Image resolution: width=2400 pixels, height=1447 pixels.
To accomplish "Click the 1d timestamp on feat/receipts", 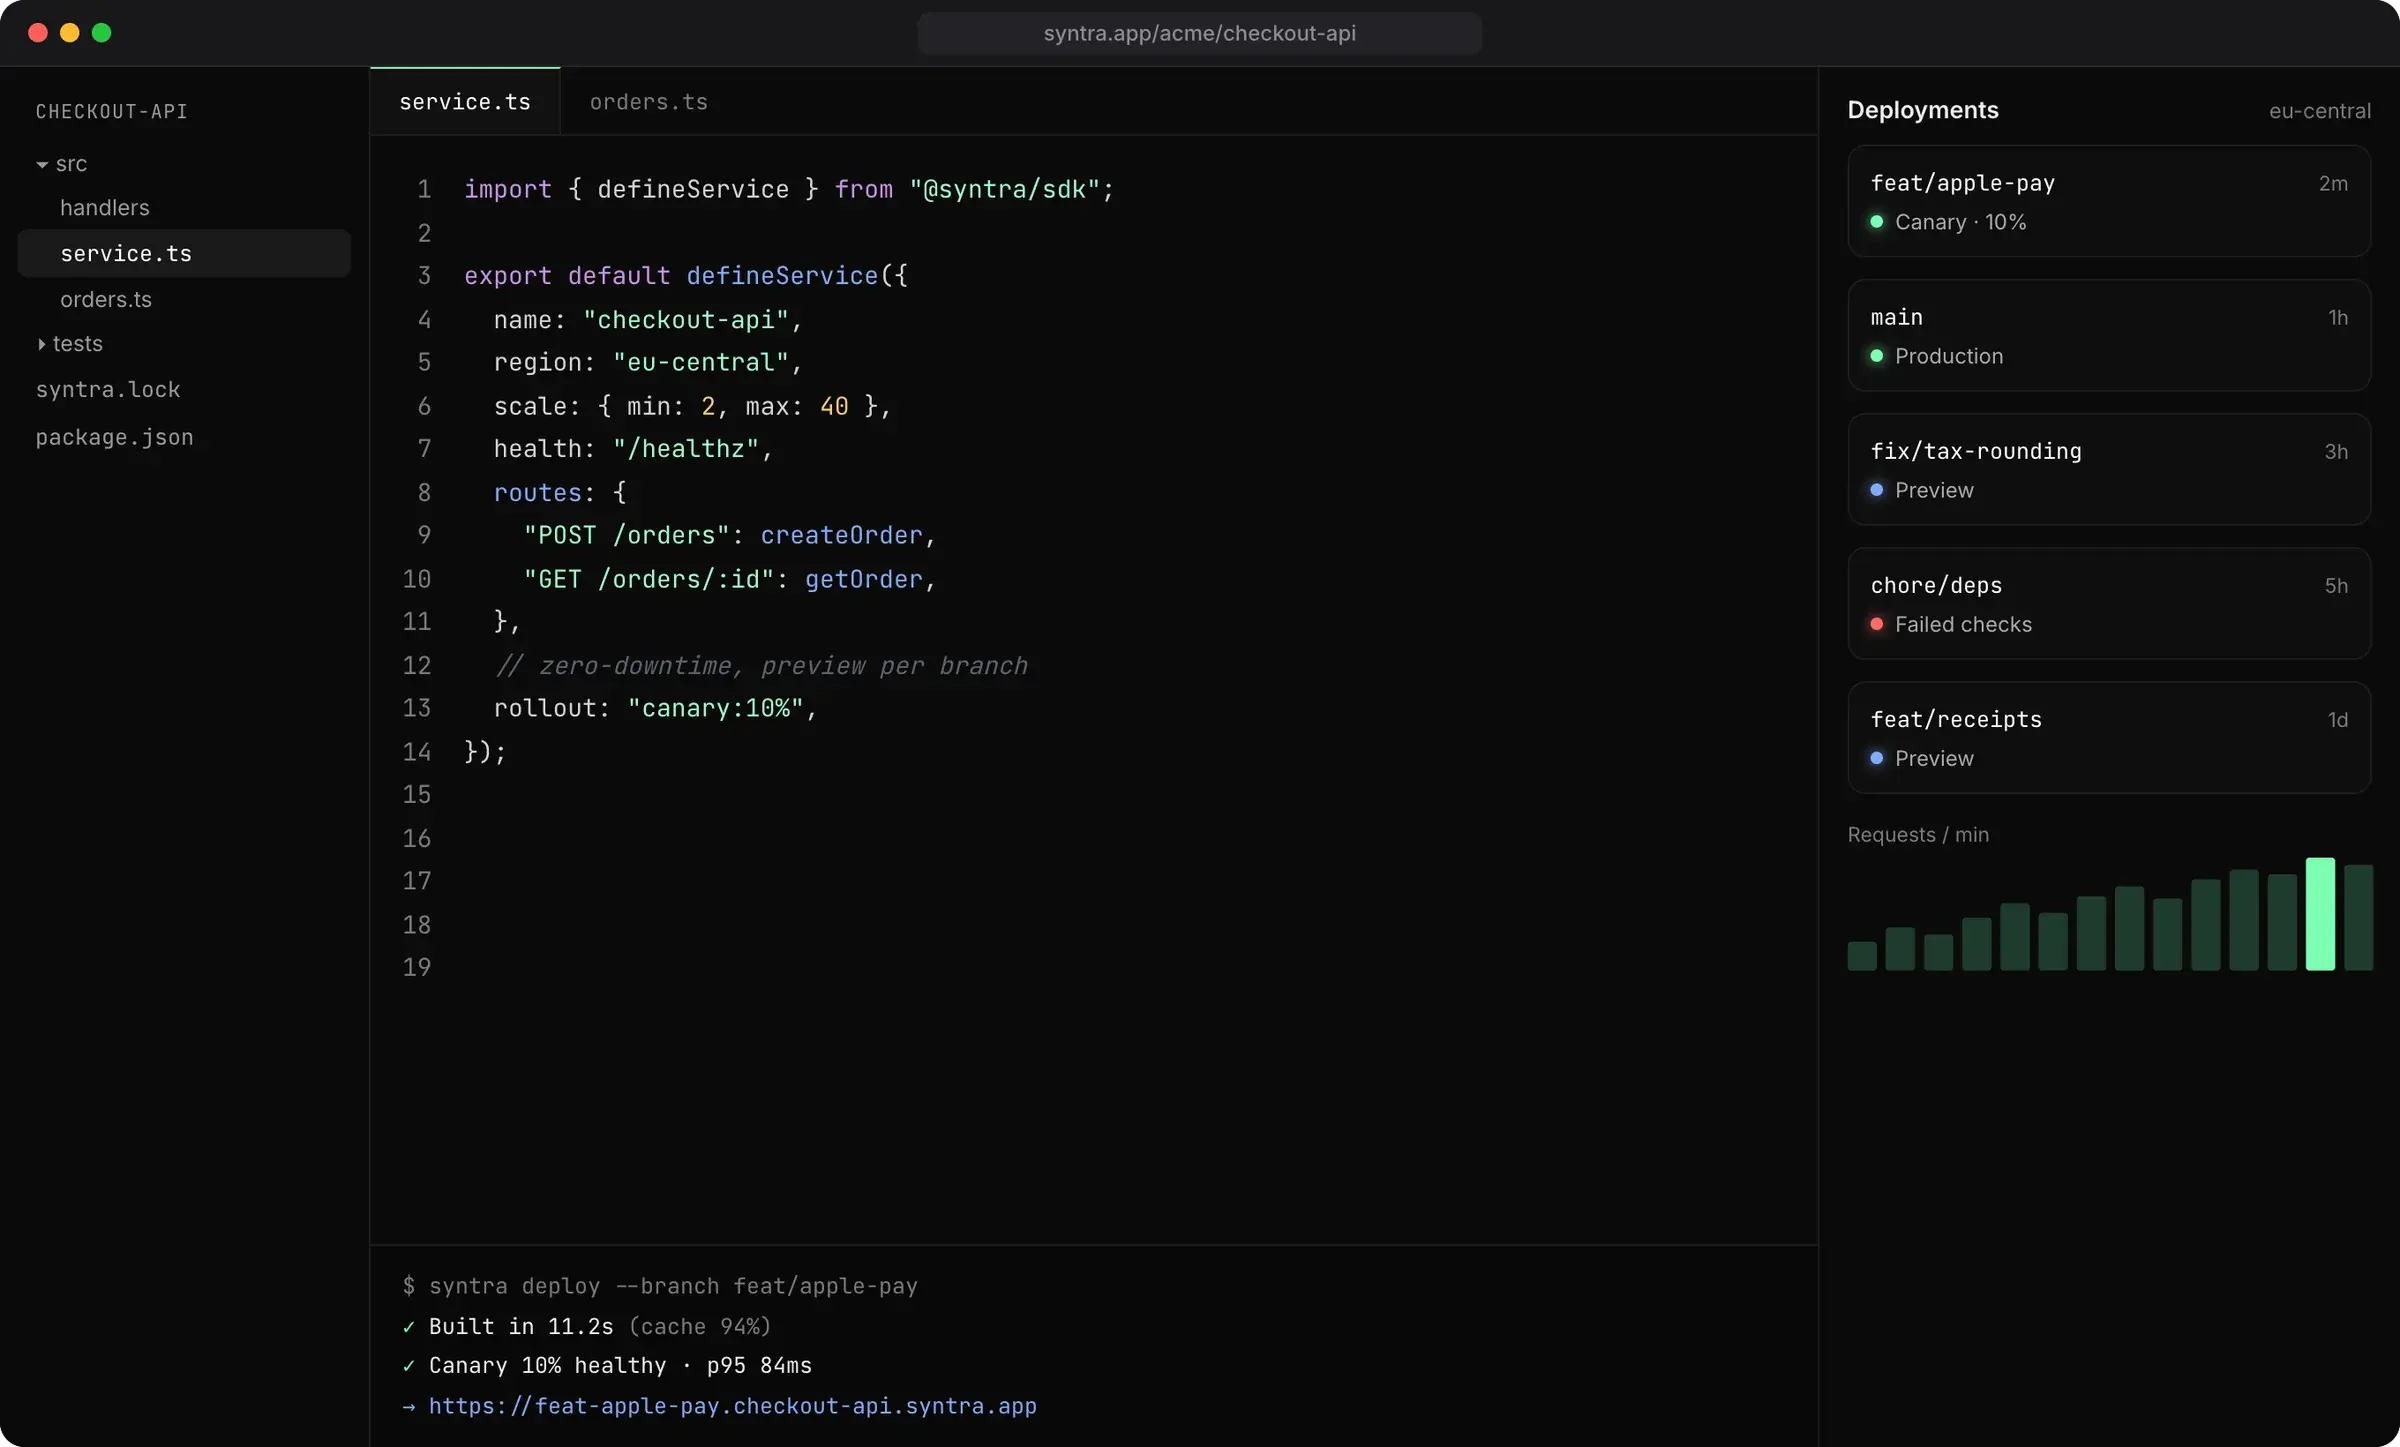I will click(2337, 720).
